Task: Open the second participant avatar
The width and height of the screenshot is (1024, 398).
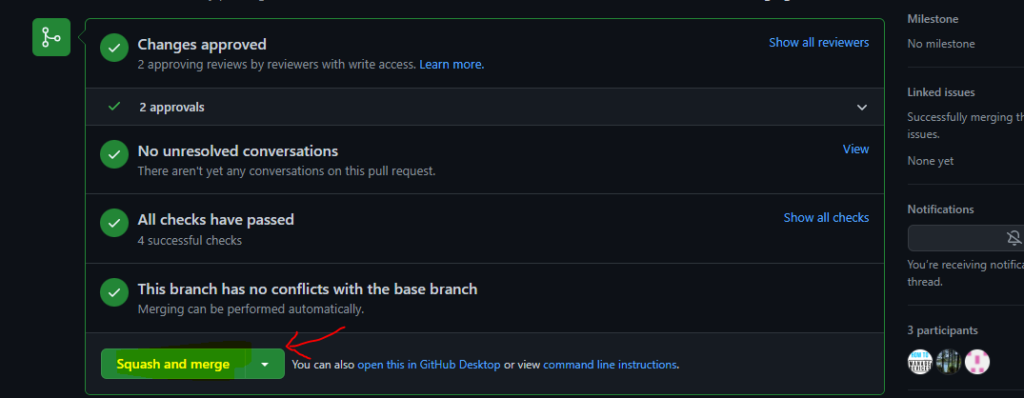Action: (x=948, y=361)
